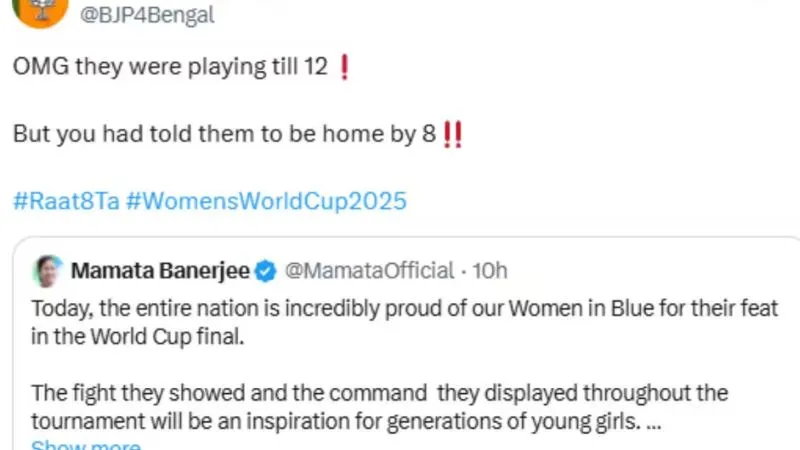
Task: Visit the @MamataOfficial handle
Action: tap(370, 270)
